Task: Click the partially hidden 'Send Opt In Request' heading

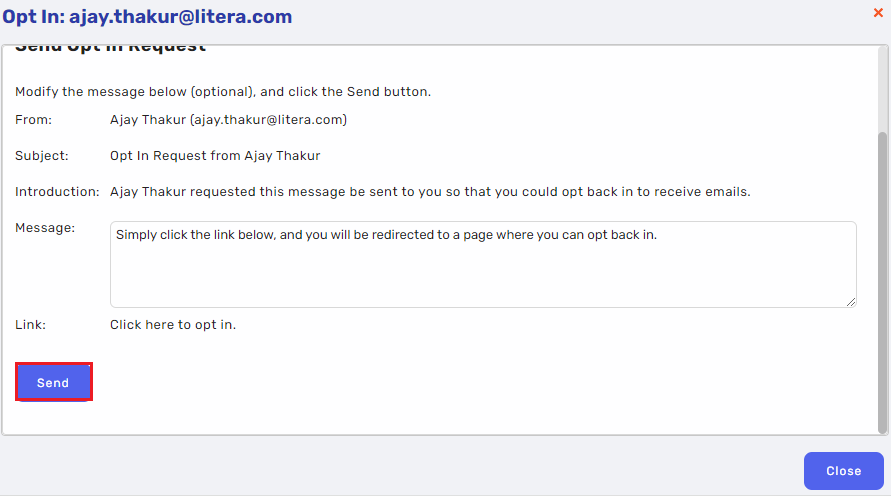Action: [110, 48]
